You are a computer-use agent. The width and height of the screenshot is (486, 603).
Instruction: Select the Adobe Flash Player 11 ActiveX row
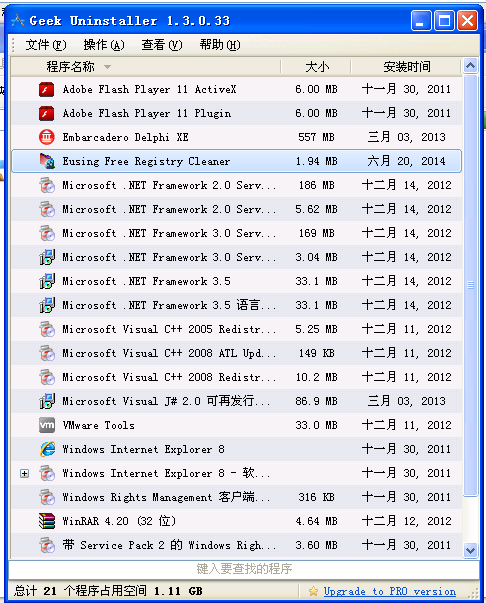point(236,89)
